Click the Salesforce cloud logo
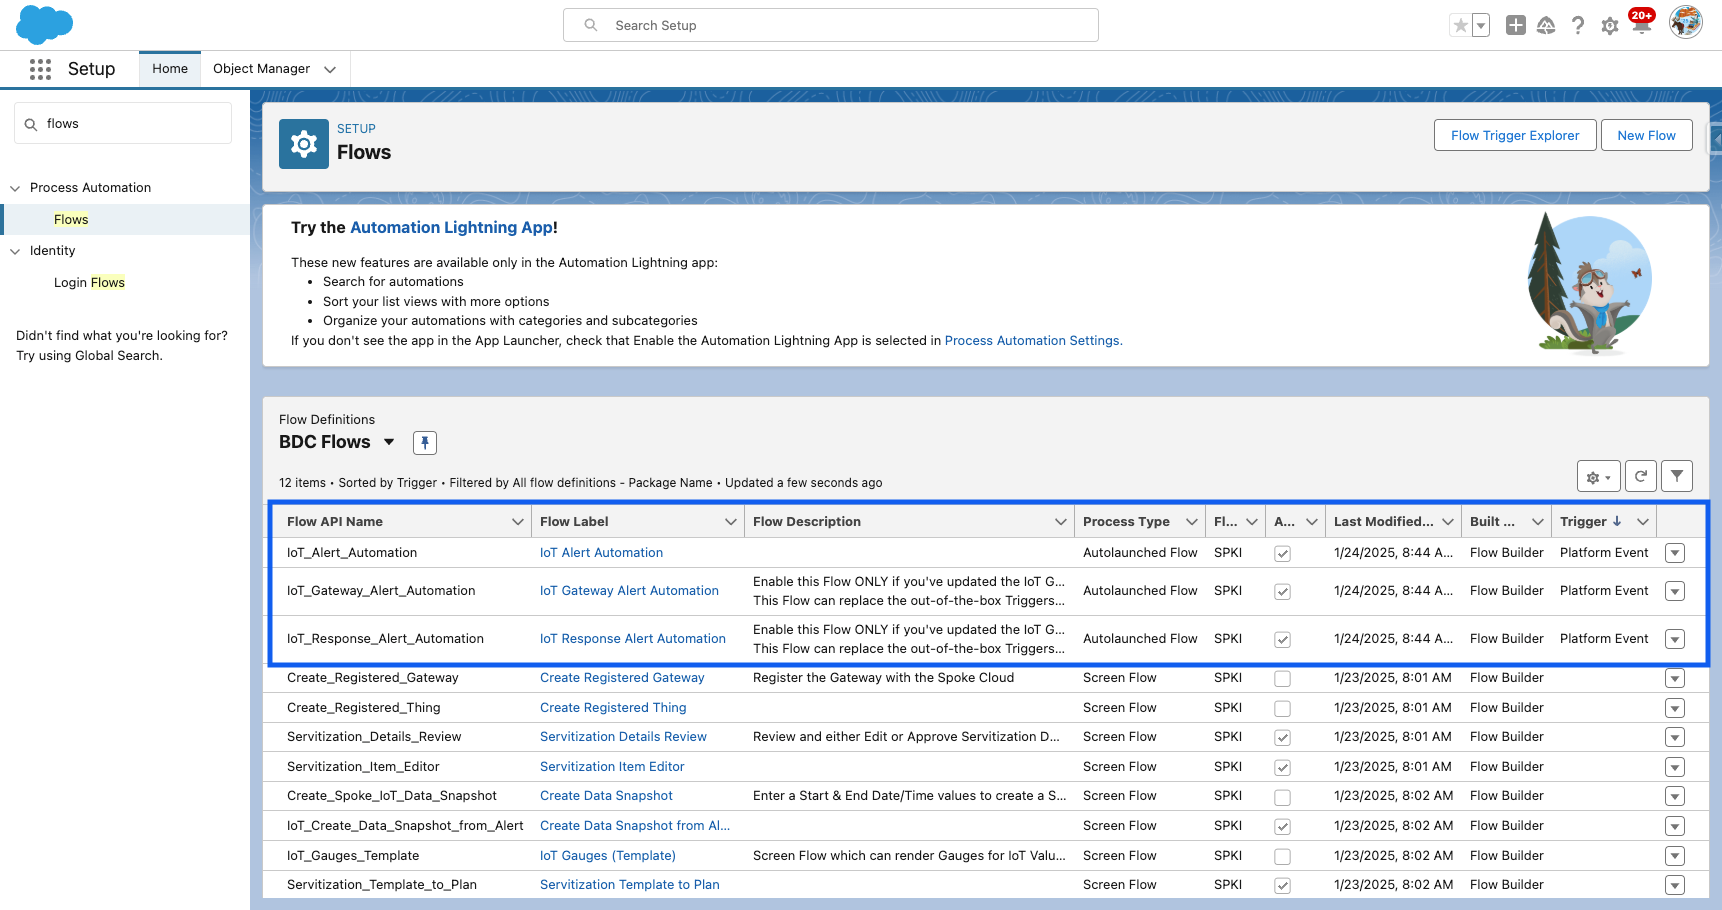Screen dimensions: 1722x910 (x=45, y=24)
